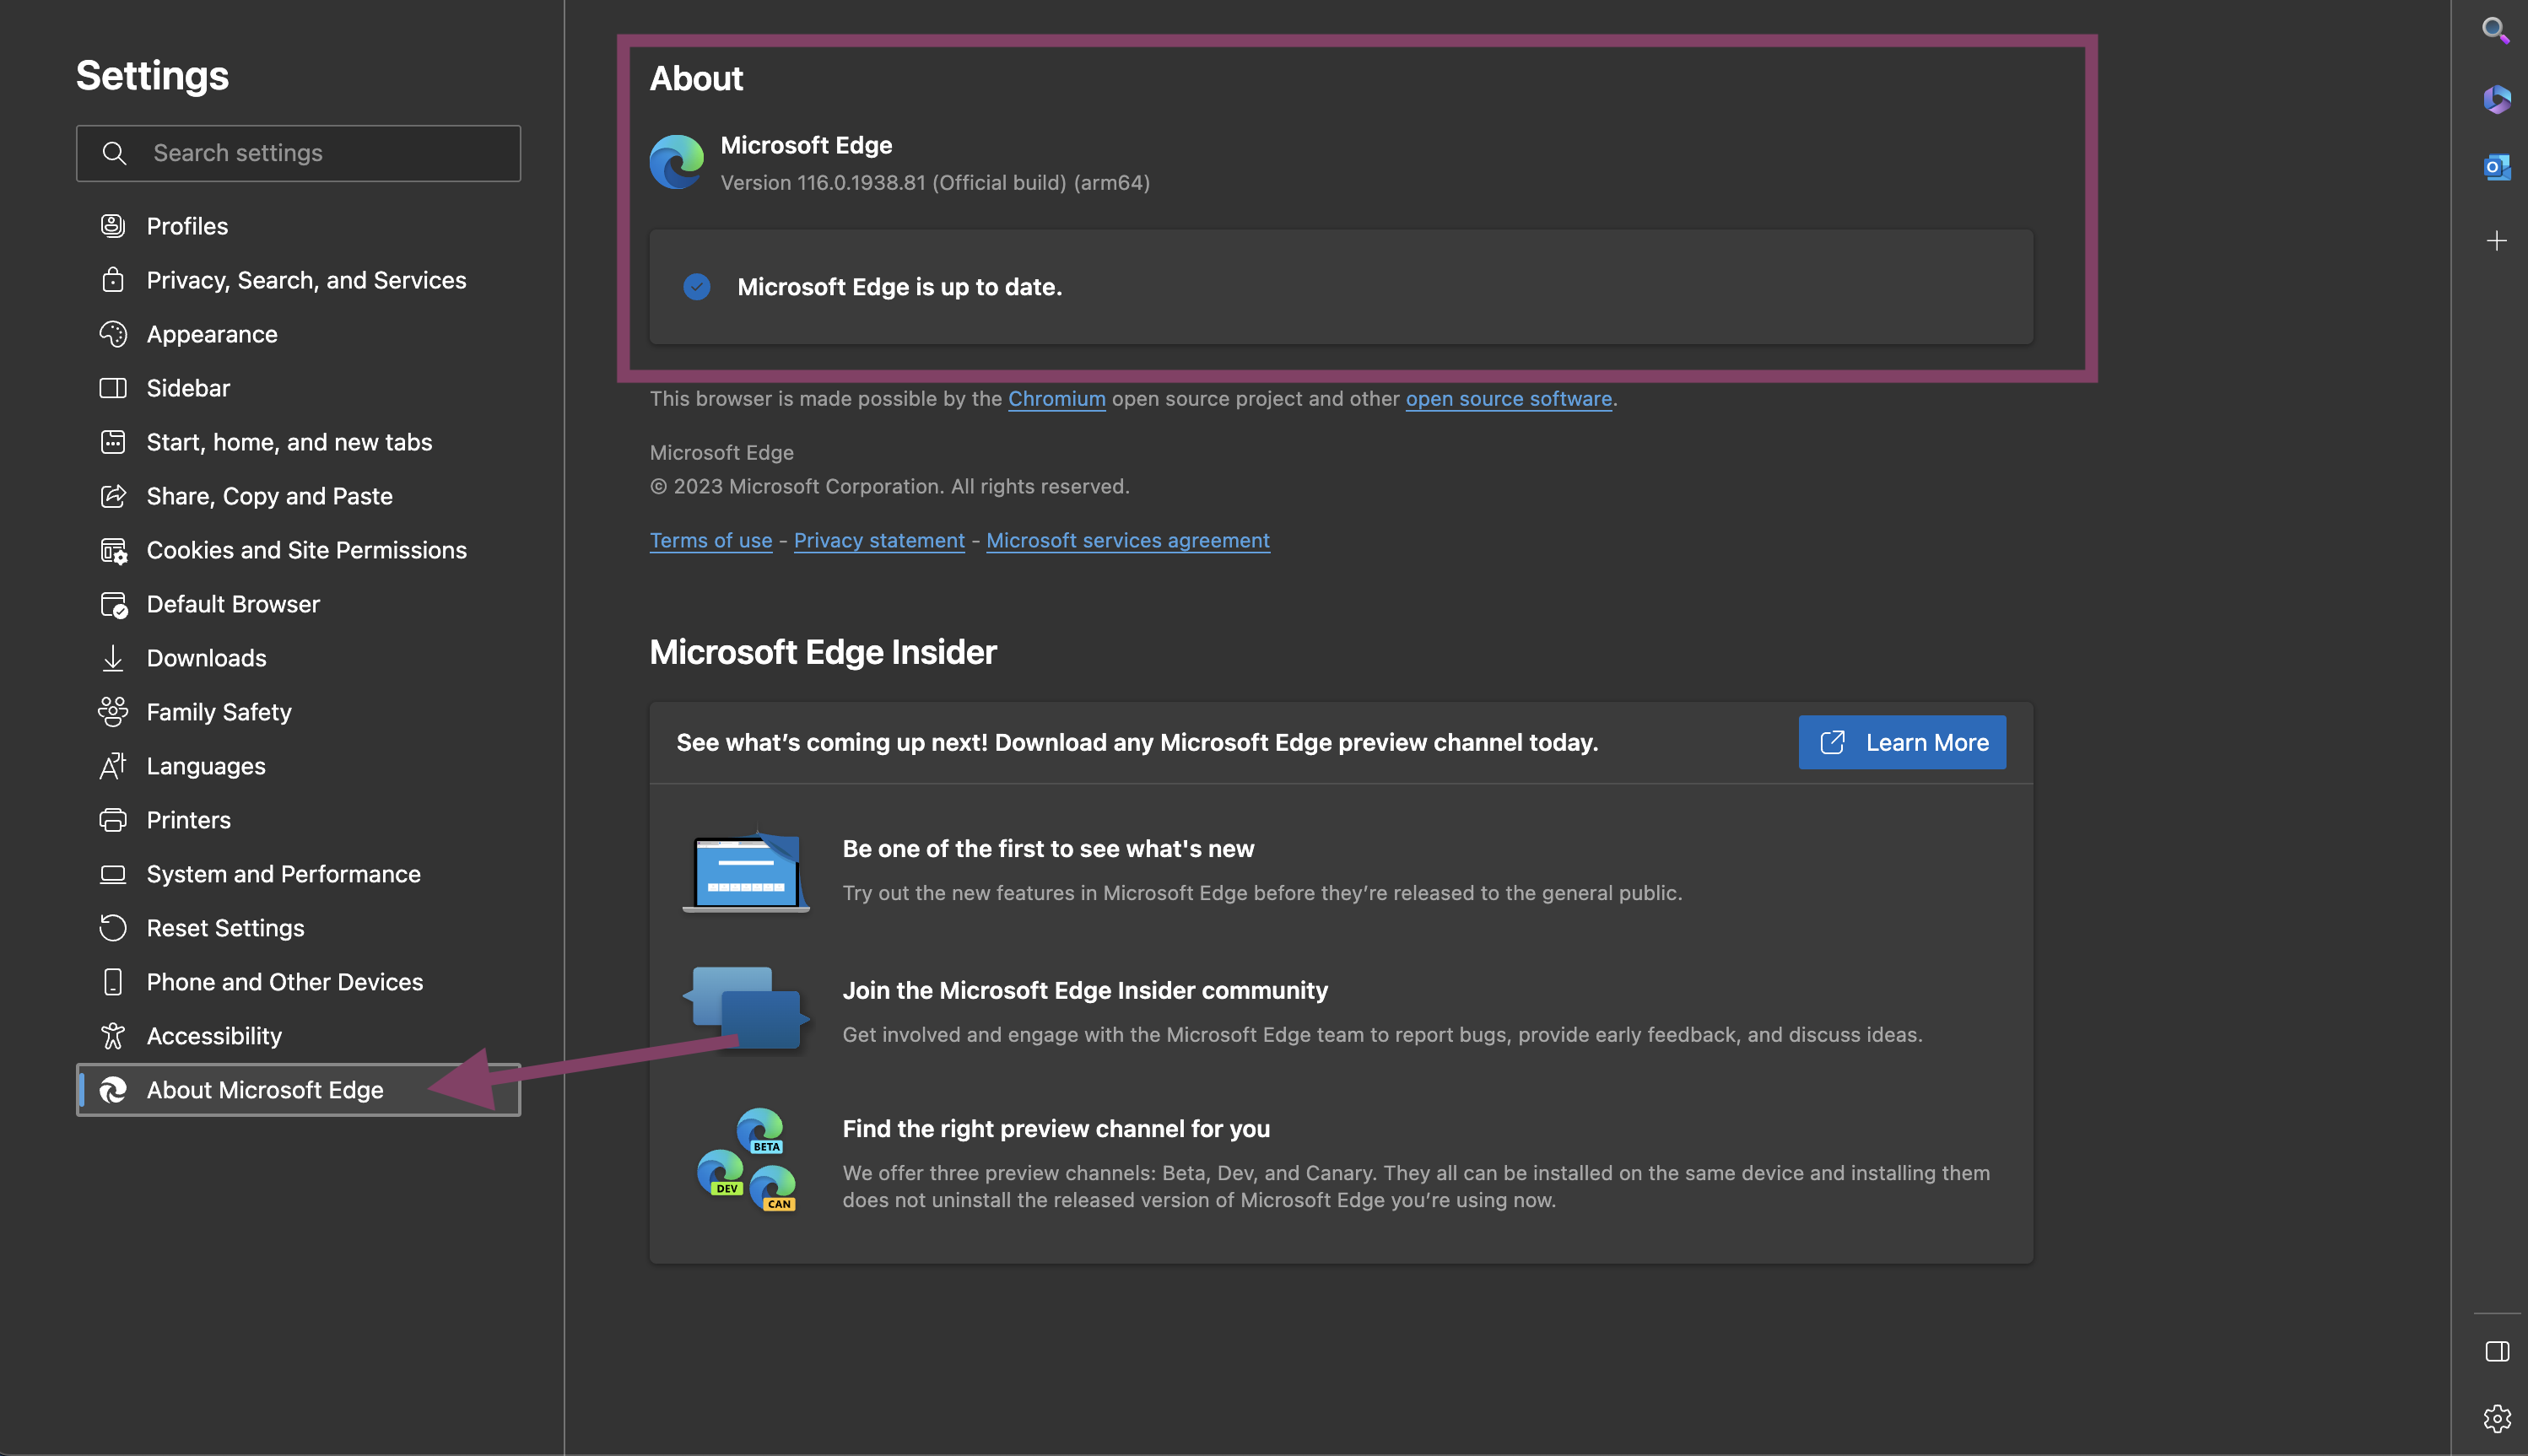The height and width of the screenshot is (1456, 2528).
Task: Go to Cookies and Site Permissions
Action: [x=298, y=550]
